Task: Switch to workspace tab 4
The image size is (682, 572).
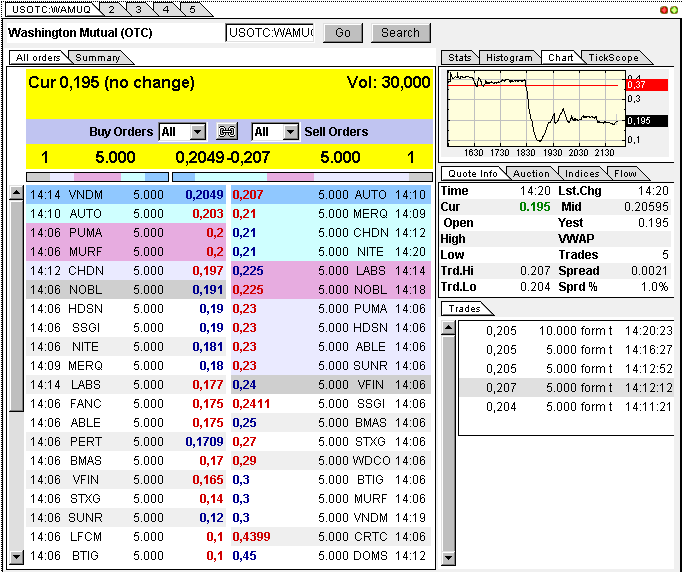Action: (x=165, y=9)
